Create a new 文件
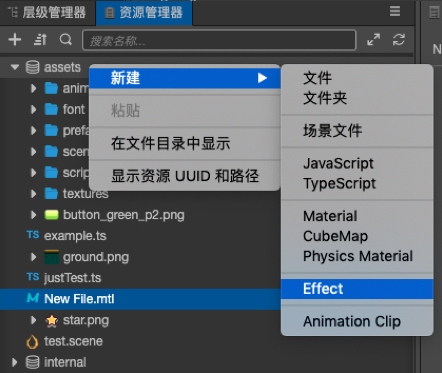The height and width of the screenshot is (373, 442). click(357, 78)
